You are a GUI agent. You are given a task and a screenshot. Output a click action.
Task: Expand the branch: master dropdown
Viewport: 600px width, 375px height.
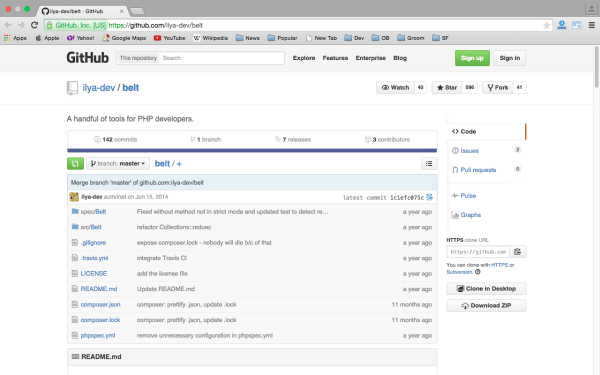click(x=118, y=163)
